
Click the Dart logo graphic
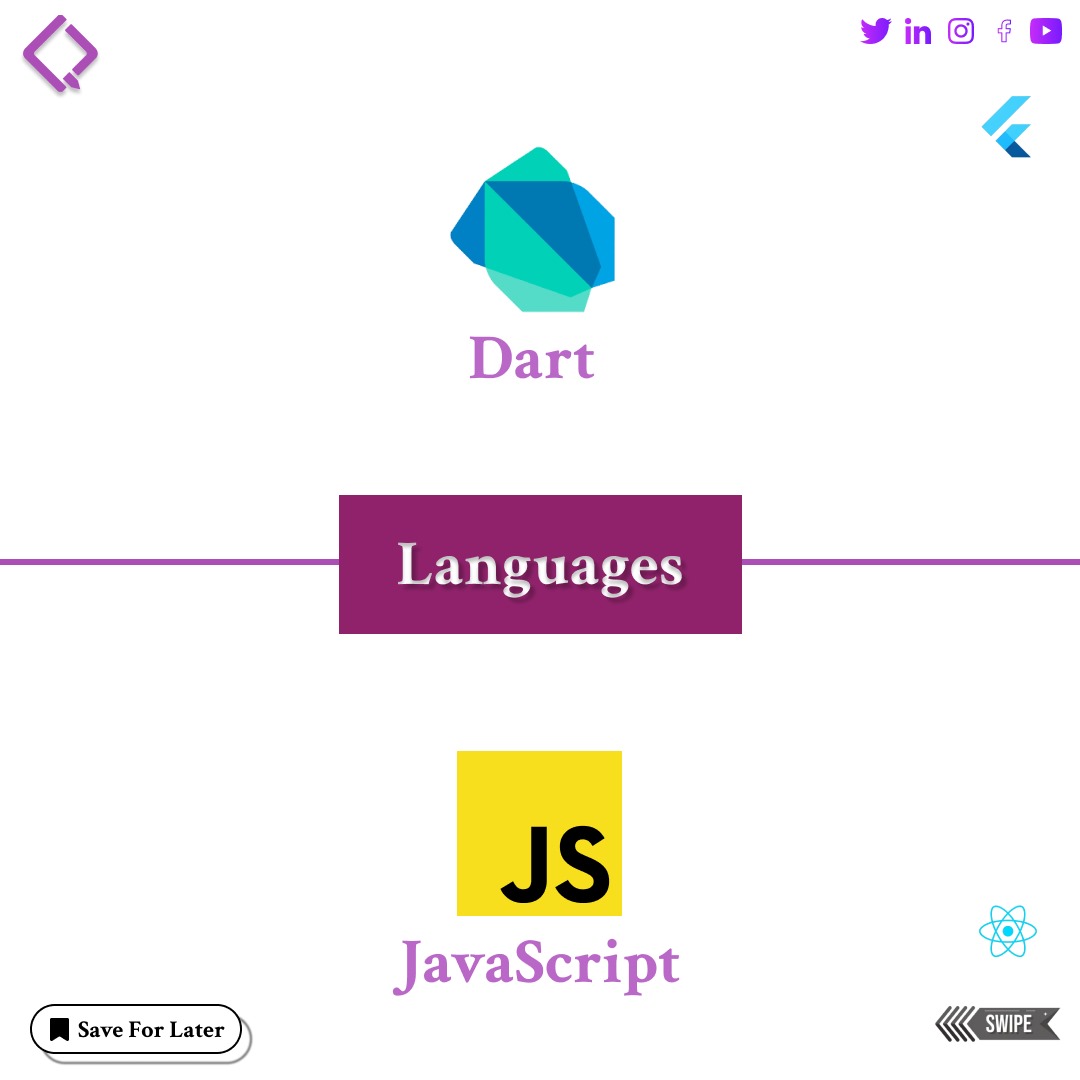[x=532, y=229]
